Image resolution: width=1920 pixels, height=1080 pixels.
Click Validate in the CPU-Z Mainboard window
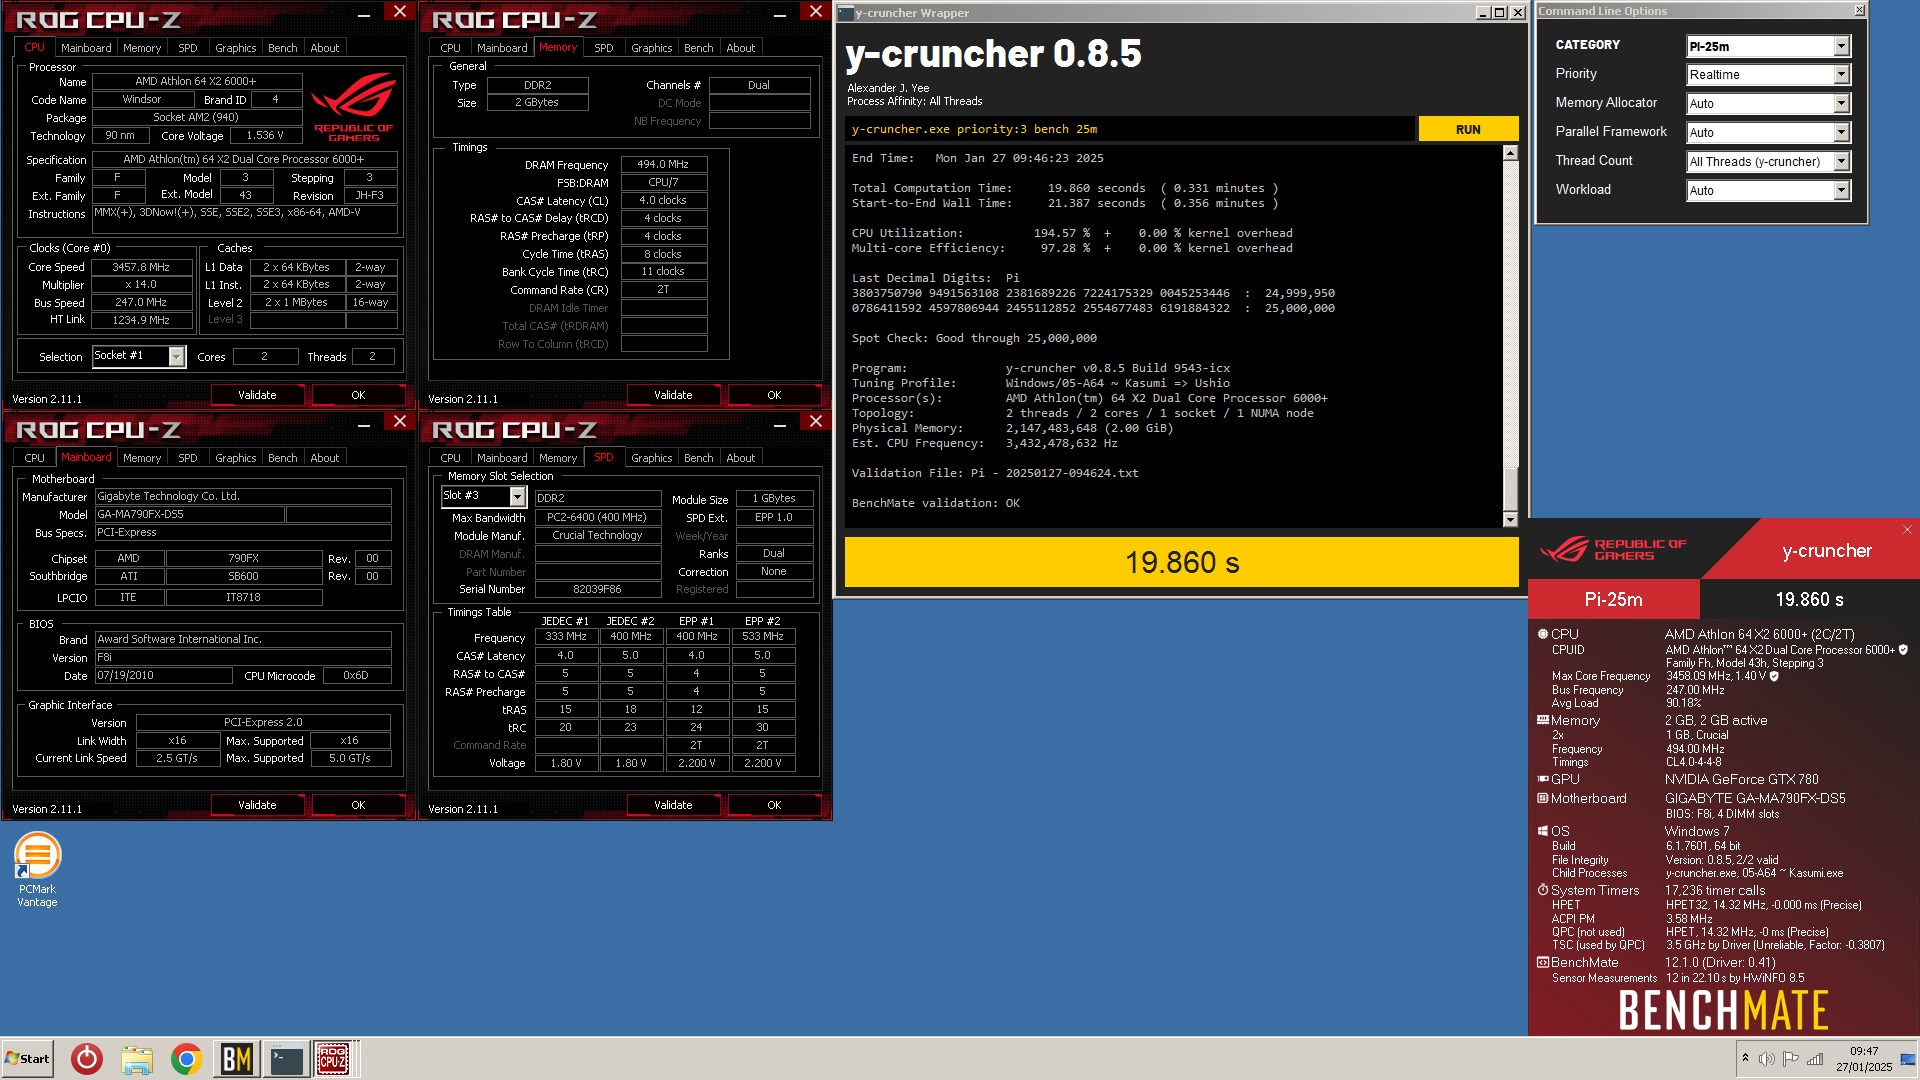coord(257,805)
